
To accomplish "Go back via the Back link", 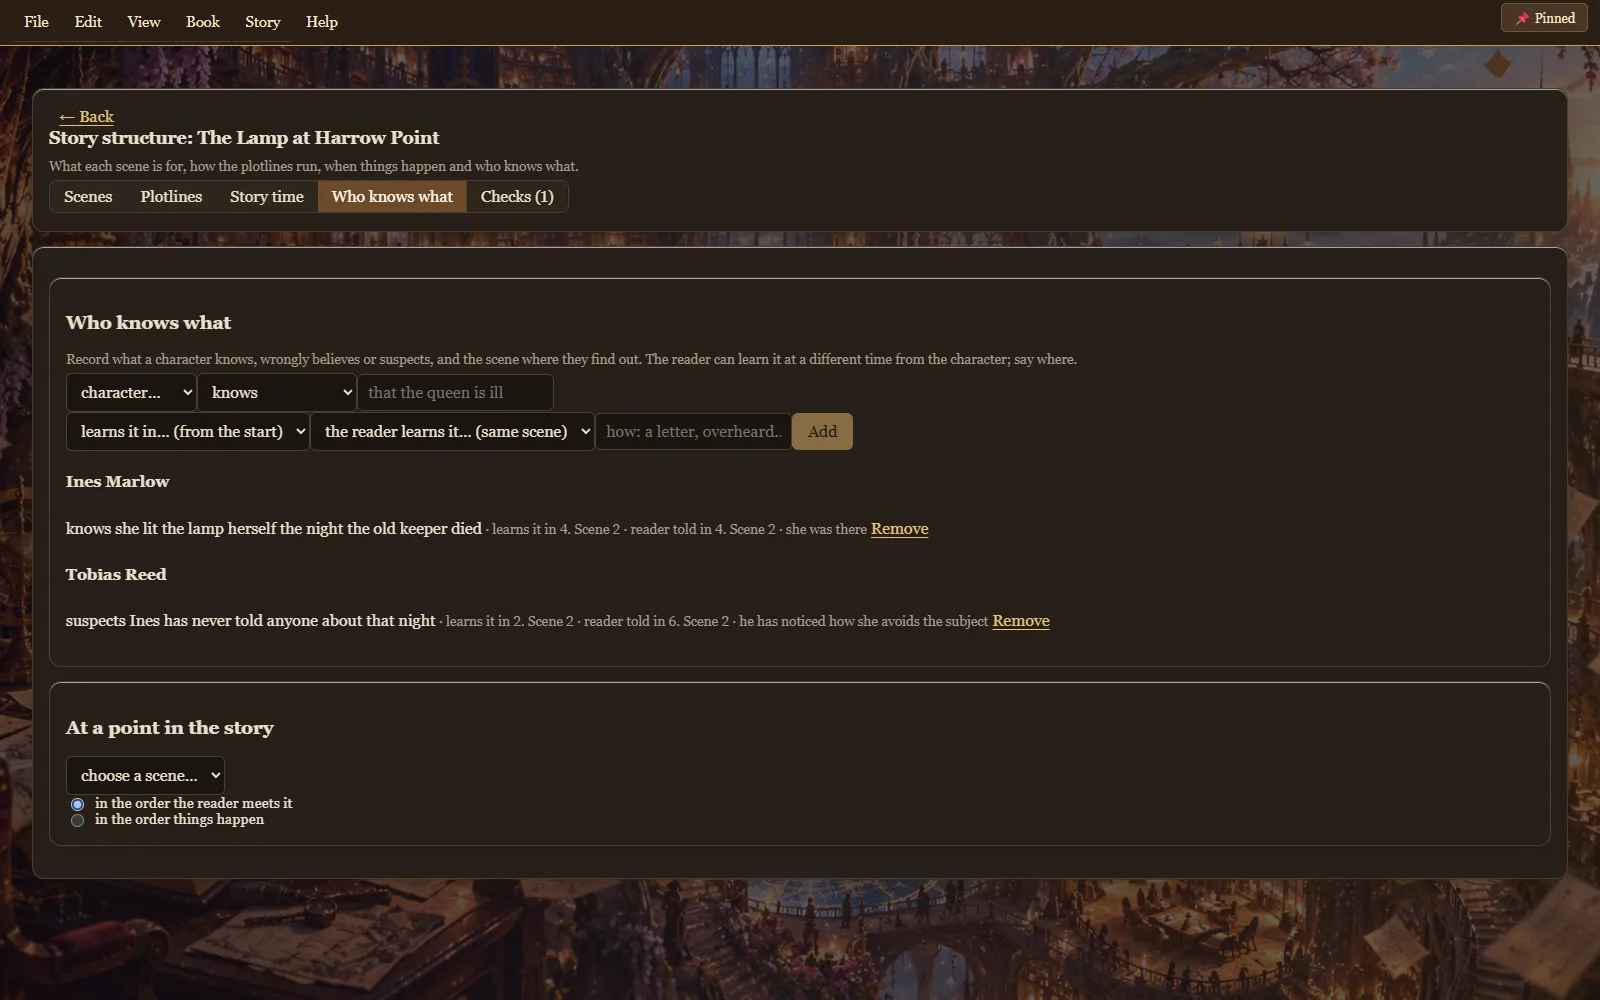I will [x=86, y=116].
